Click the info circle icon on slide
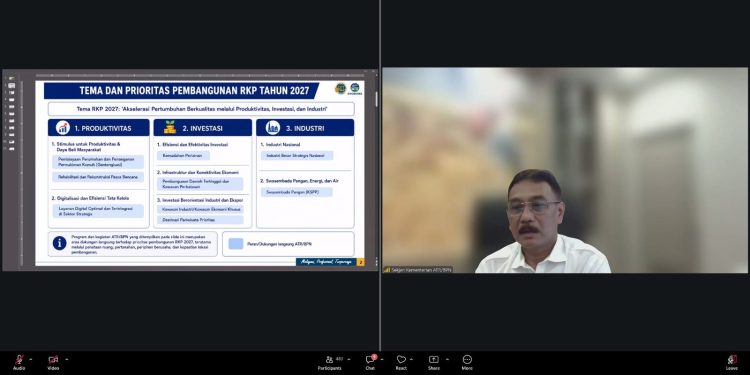This screenshot has width=750, height=375. point(60,243)
